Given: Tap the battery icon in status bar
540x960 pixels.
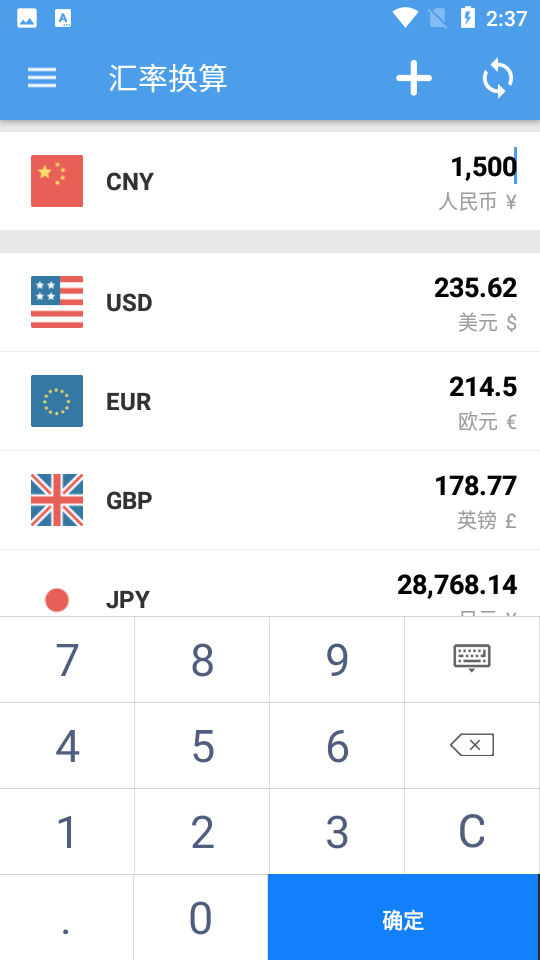Looking at the screenshot, I should [x=468, y=18].
